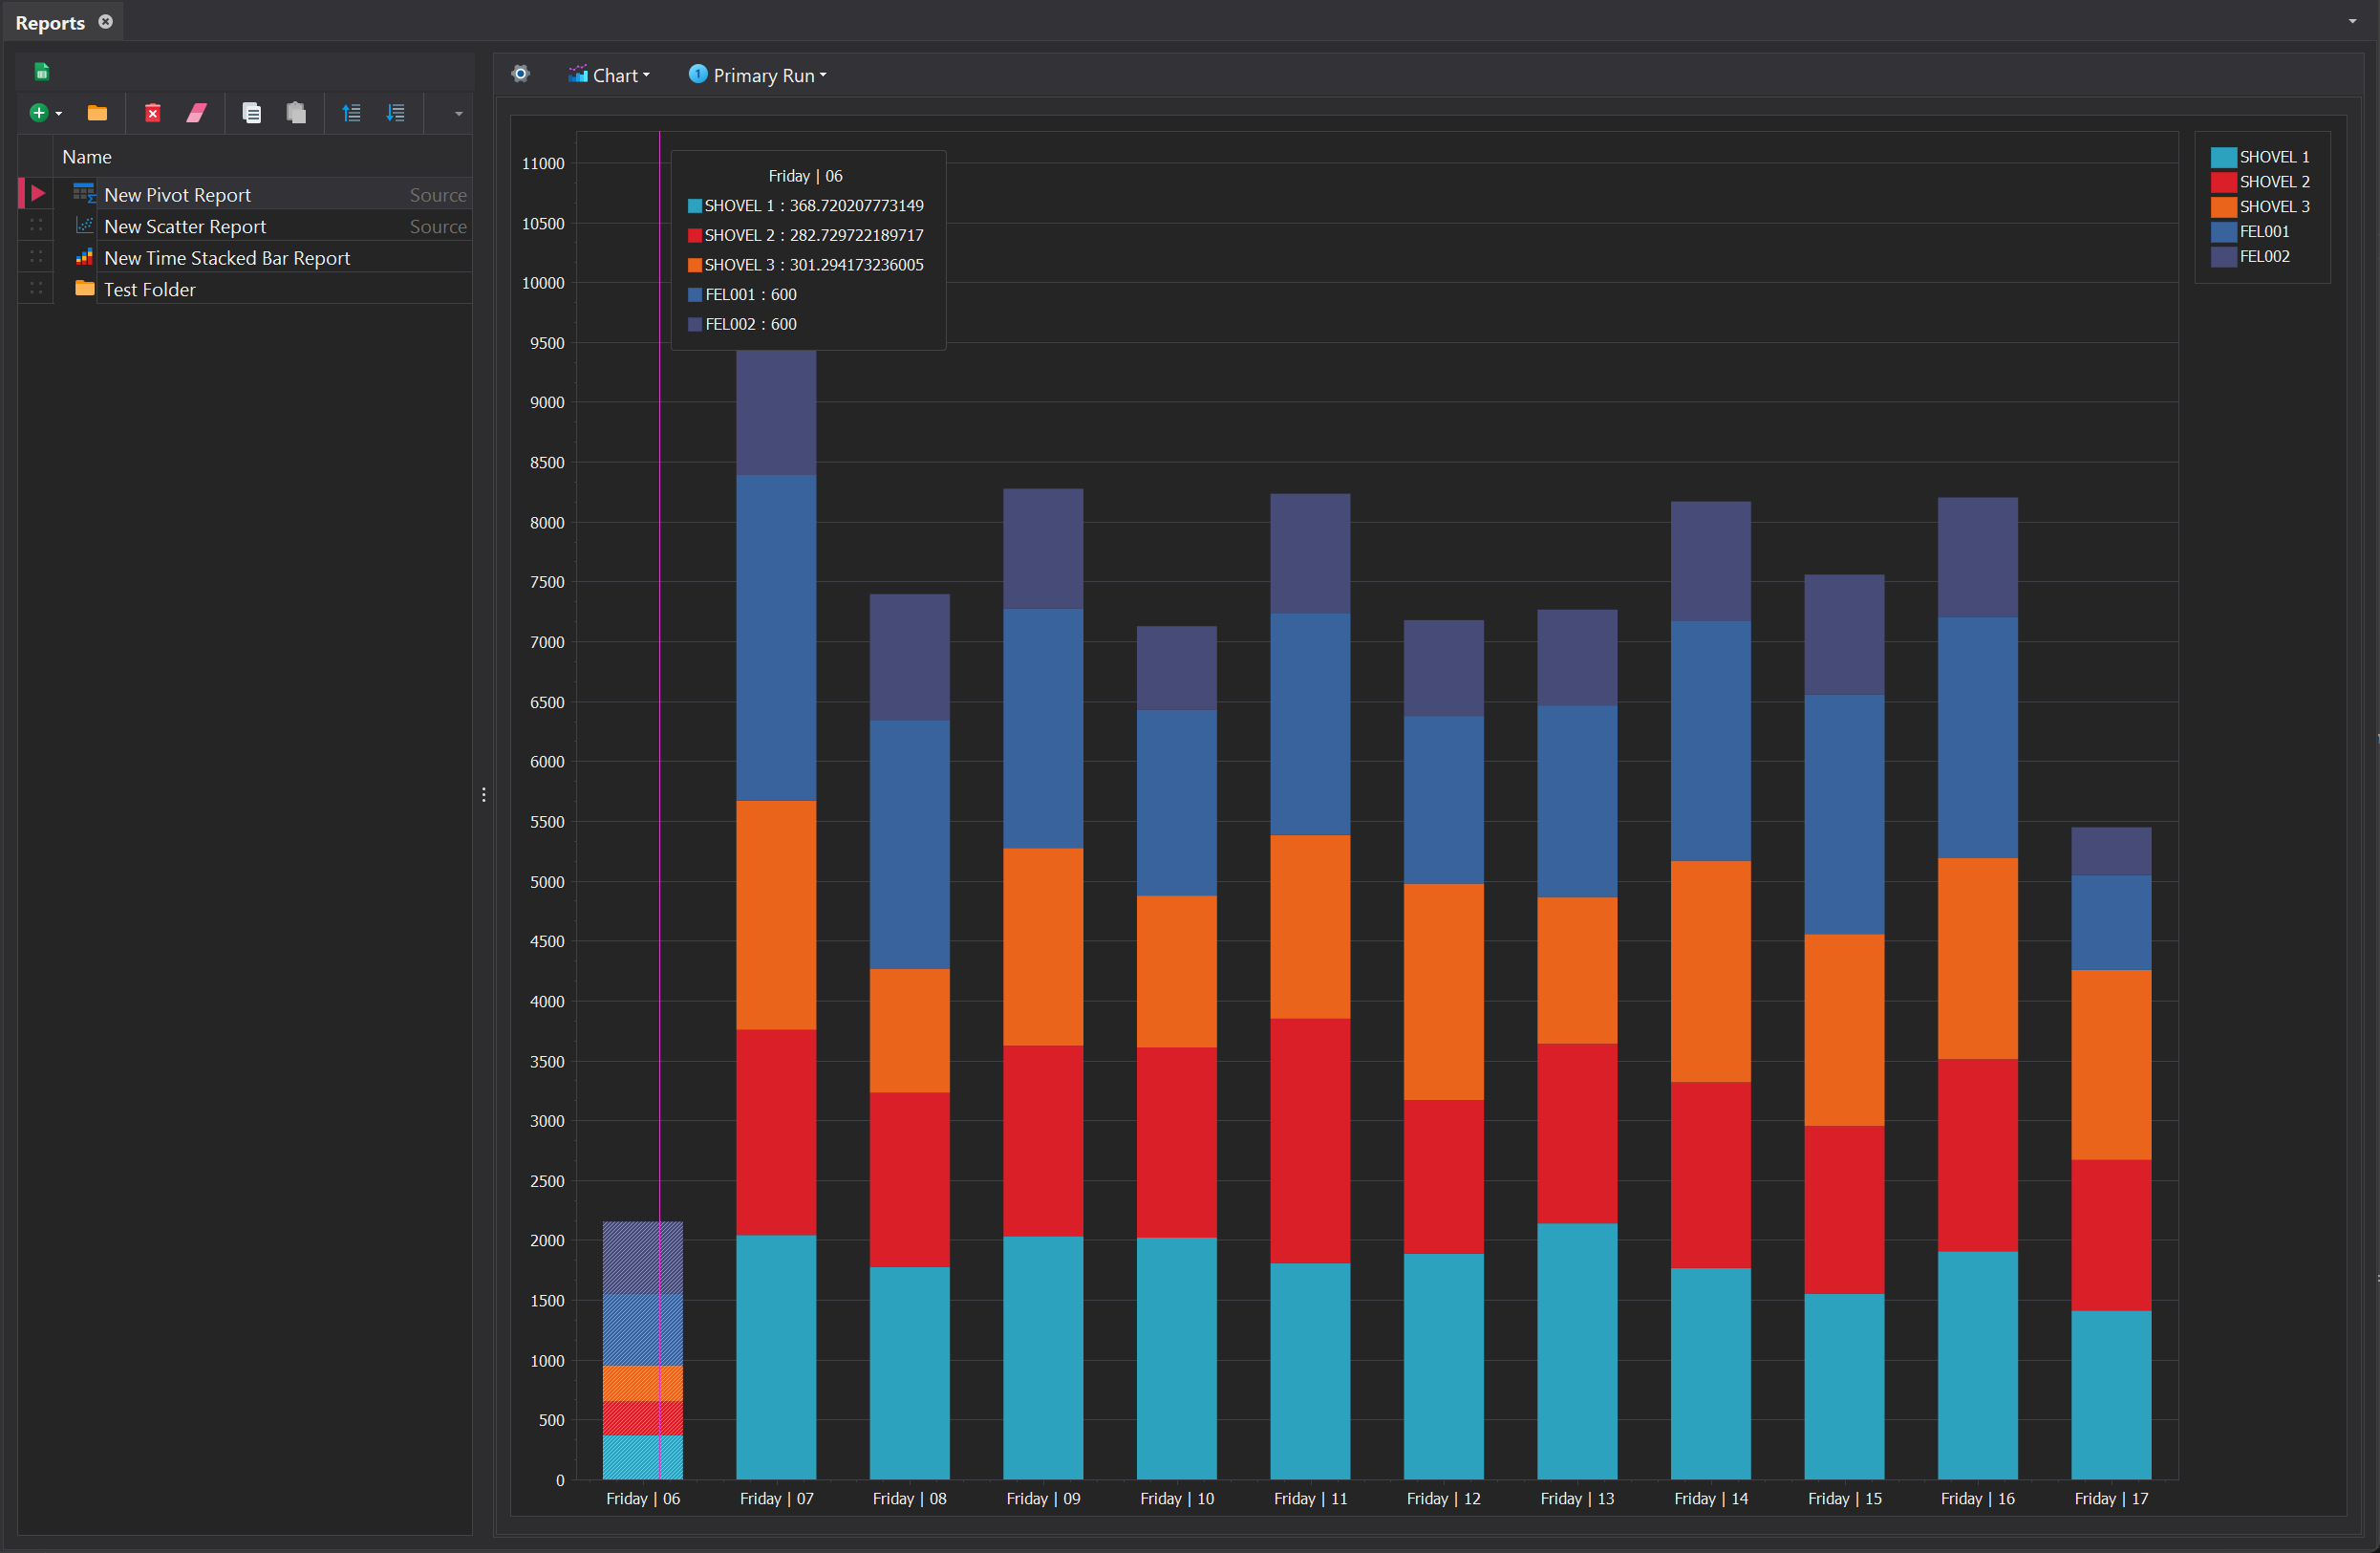Open the chart settings gear
Screen dimensions: 2380x1553
[x=520, y=74]
